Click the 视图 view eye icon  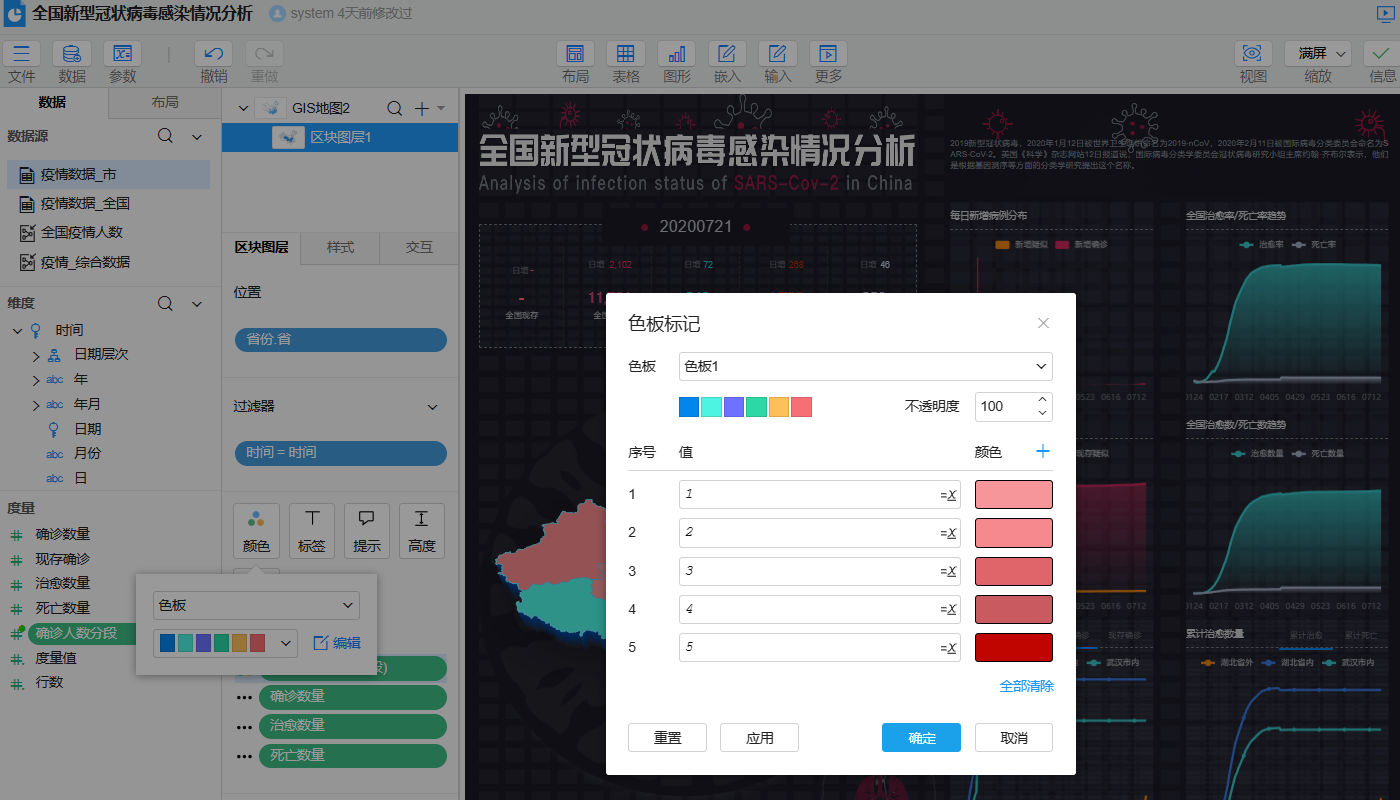point(1253,54)
